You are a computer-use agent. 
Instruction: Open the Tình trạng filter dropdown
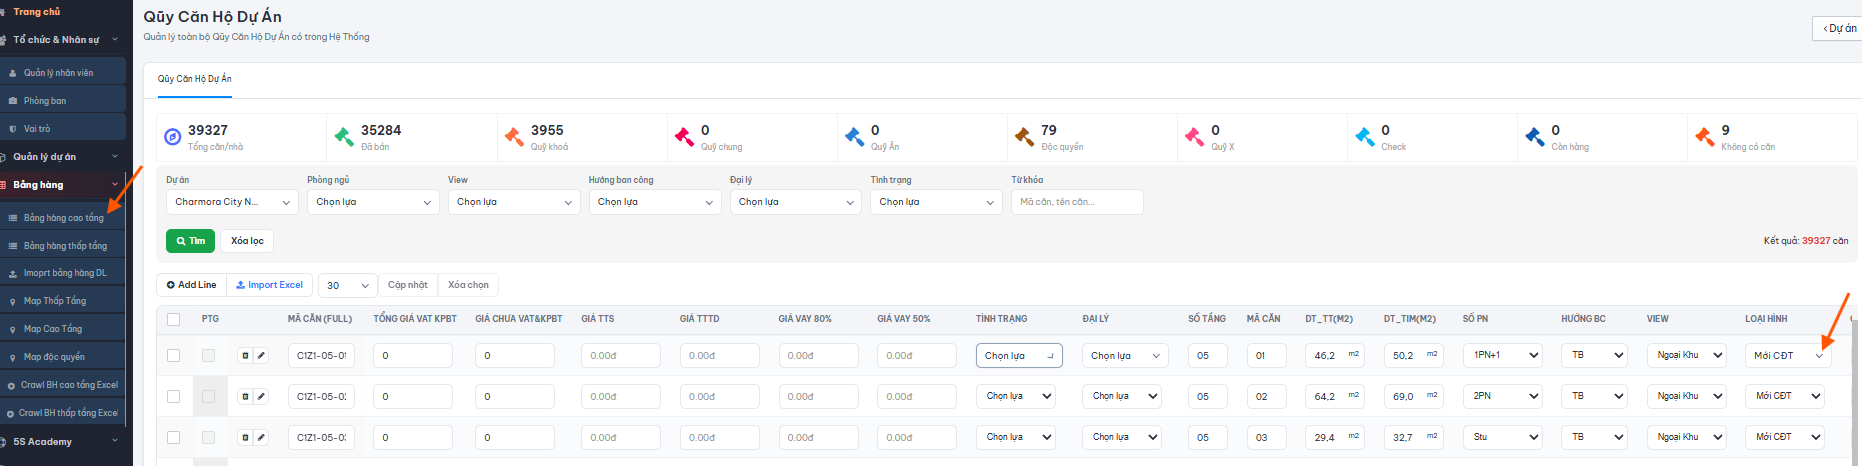pyautogui.click(x=937, y=202)
